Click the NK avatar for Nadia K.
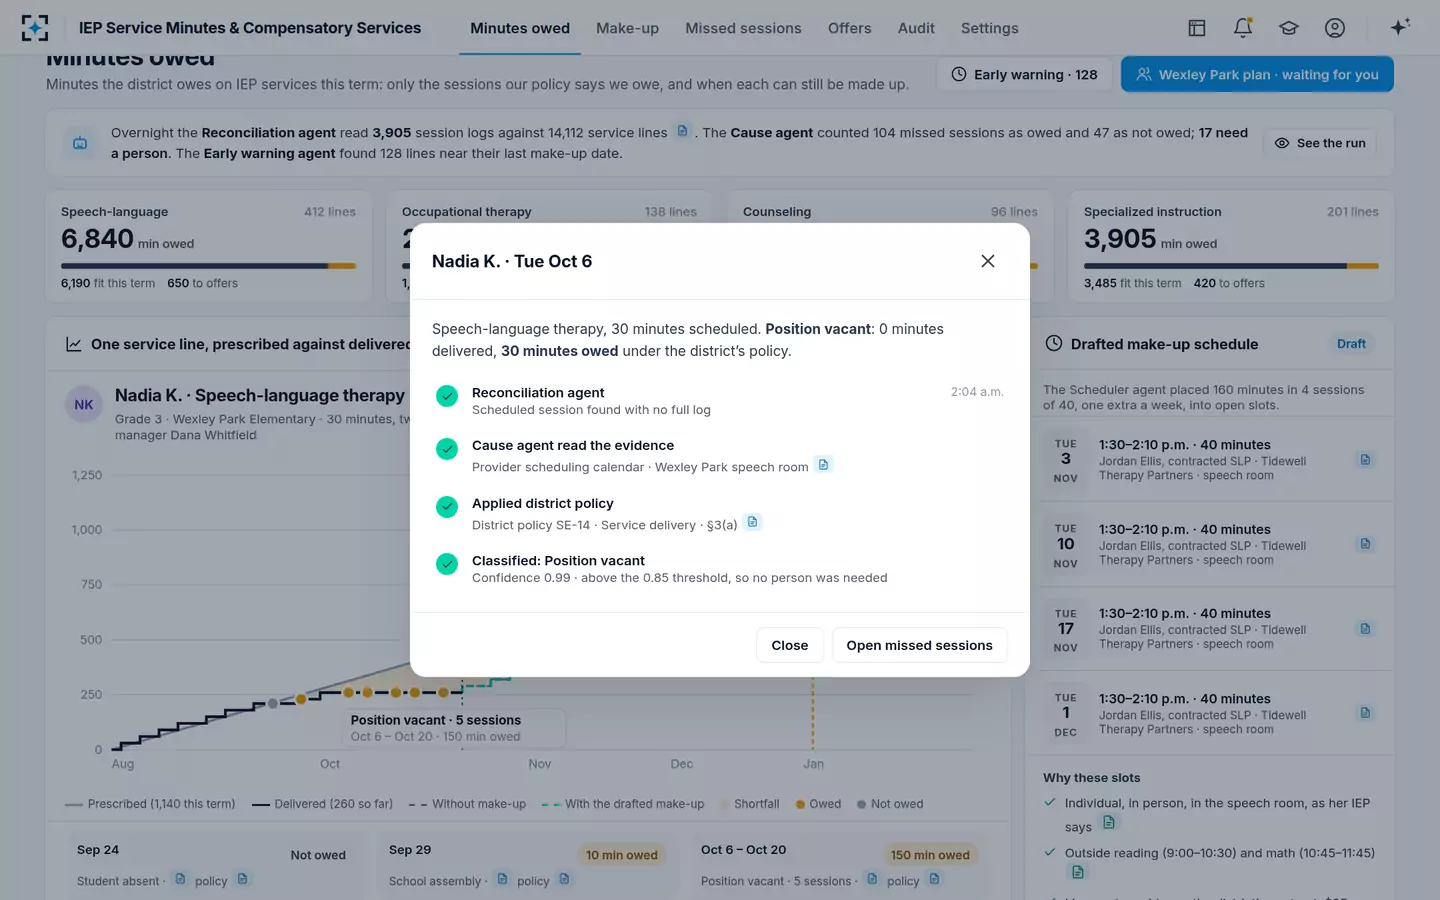Image resolution: width=1440 pixels, height=900 pixels. click(84, 405)
